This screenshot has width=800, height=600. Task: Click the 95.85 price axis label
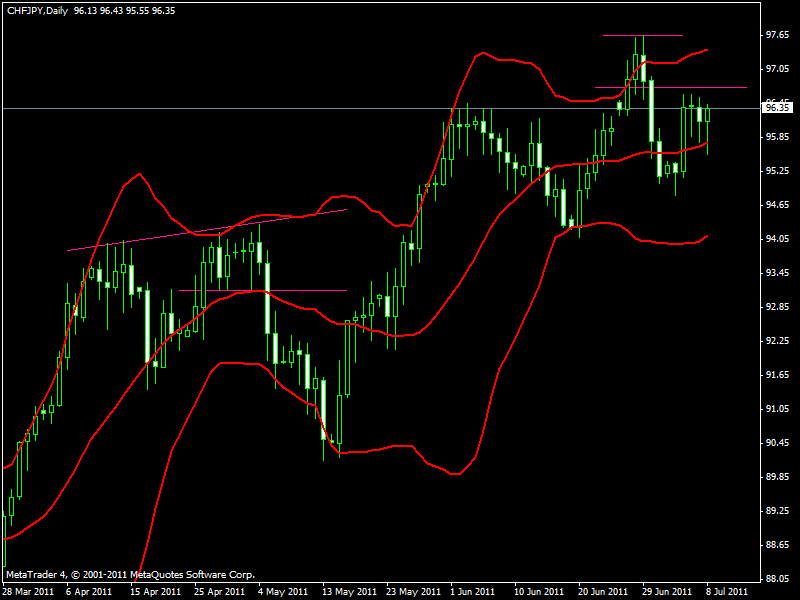[x=778, y=137]
